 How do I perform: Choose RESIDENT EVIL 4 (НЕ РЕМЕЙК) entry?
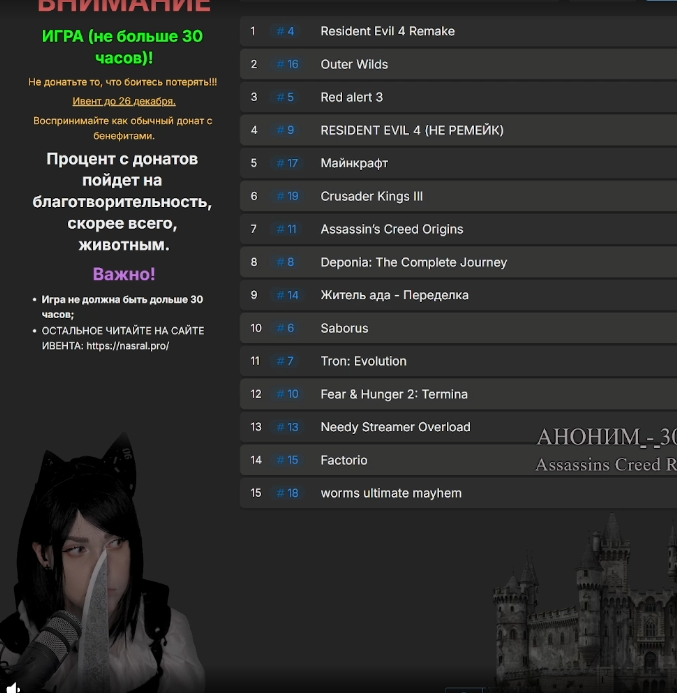pyautogui.click(x=458, y=130)
